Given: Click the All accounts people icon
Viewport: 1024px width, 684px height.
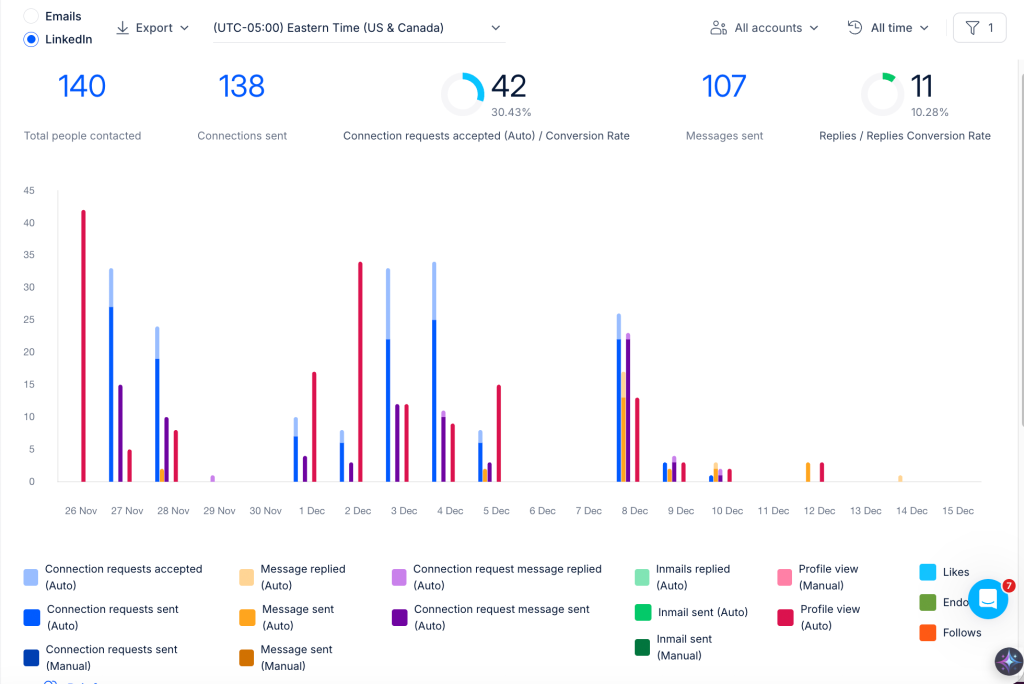Looking at the screenshot, I should [x=718, y=27].
